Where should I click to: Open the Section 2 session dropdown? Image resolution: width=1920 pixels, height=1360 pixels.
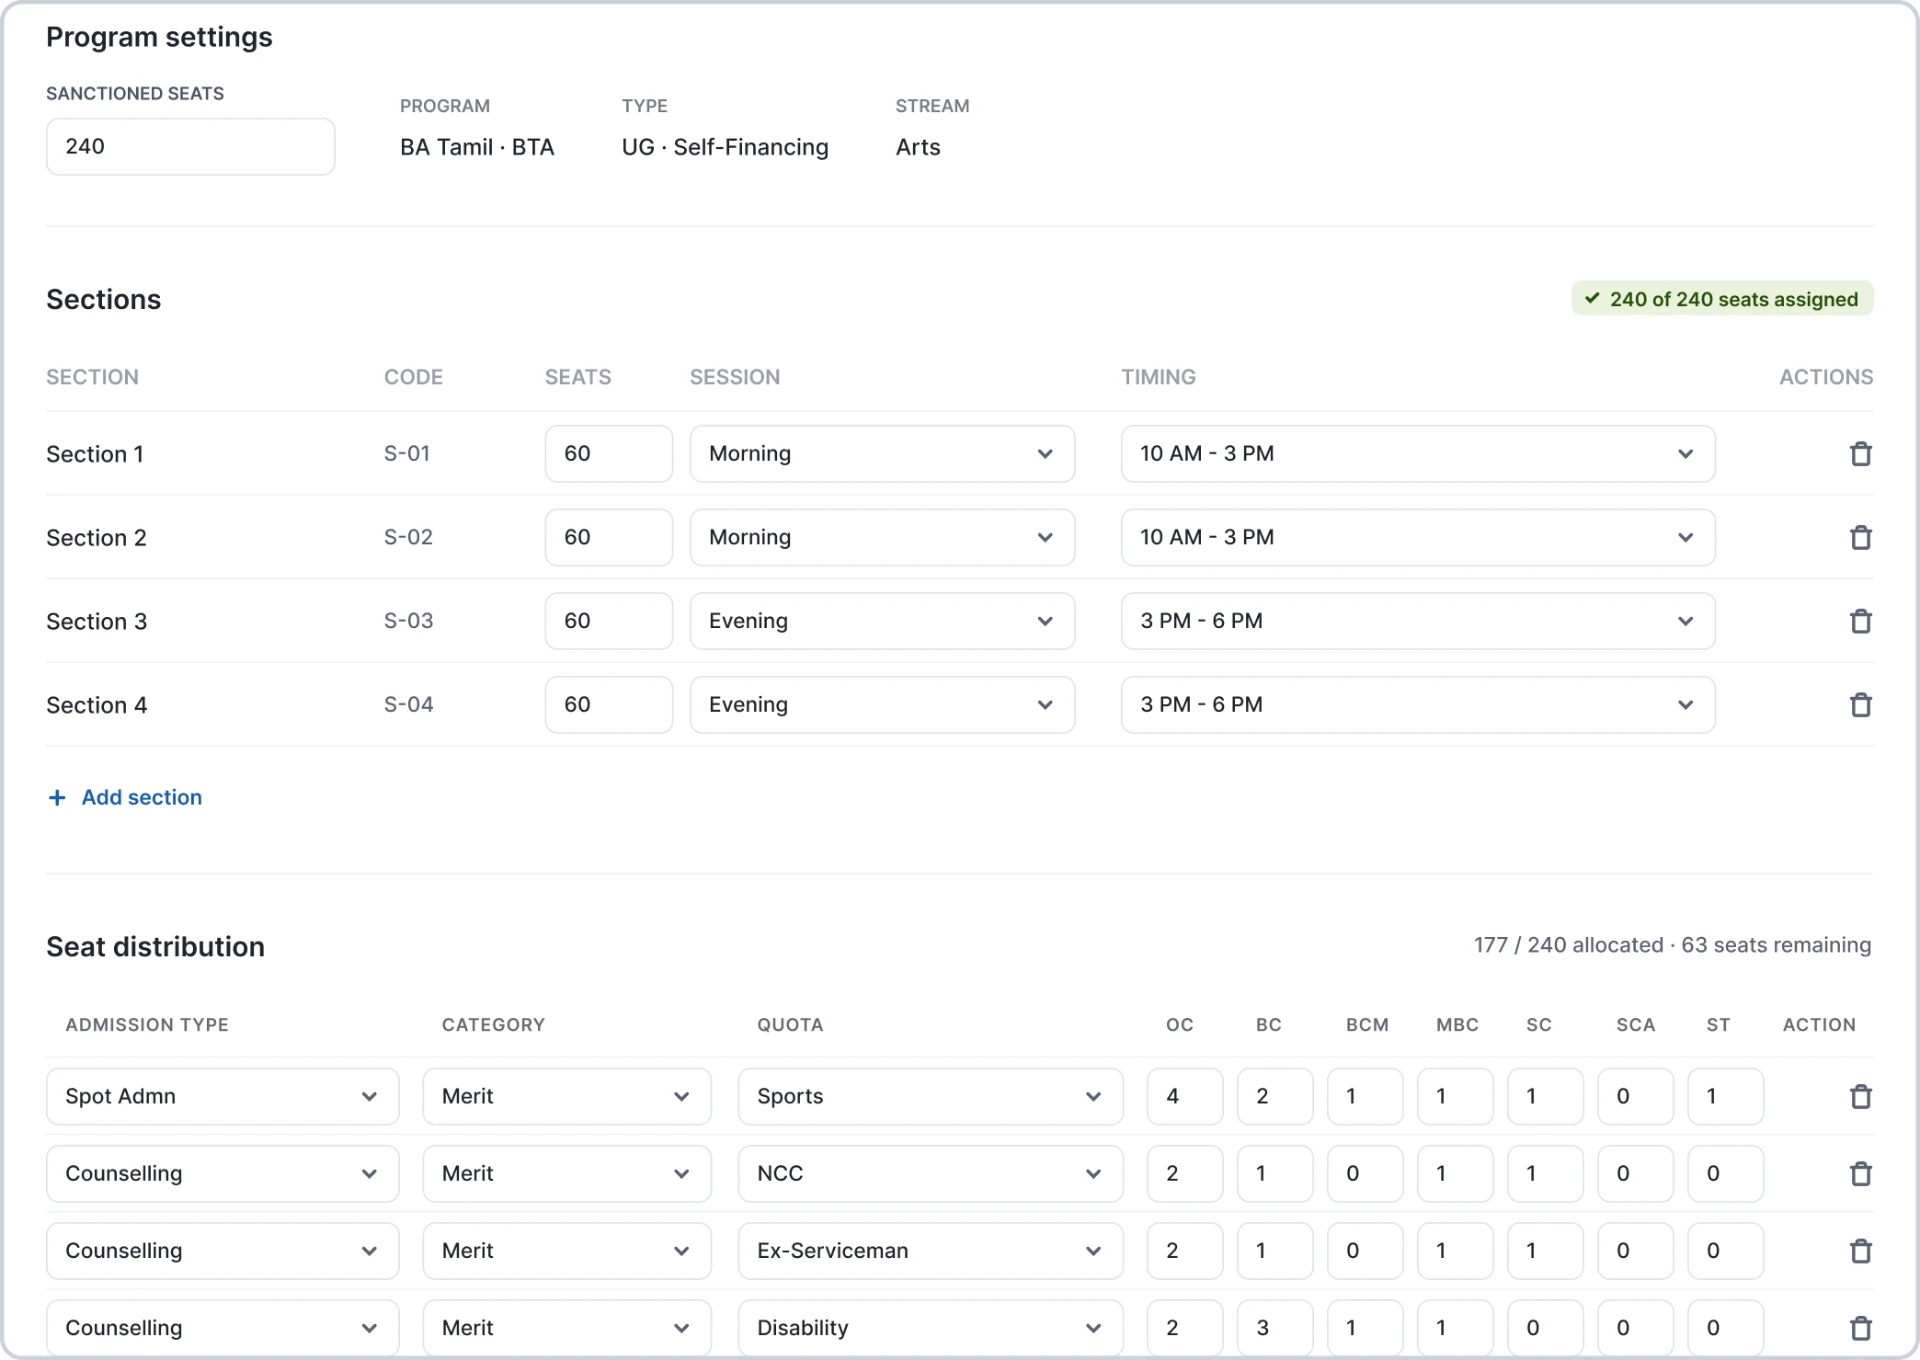click(x=882, y=538)
